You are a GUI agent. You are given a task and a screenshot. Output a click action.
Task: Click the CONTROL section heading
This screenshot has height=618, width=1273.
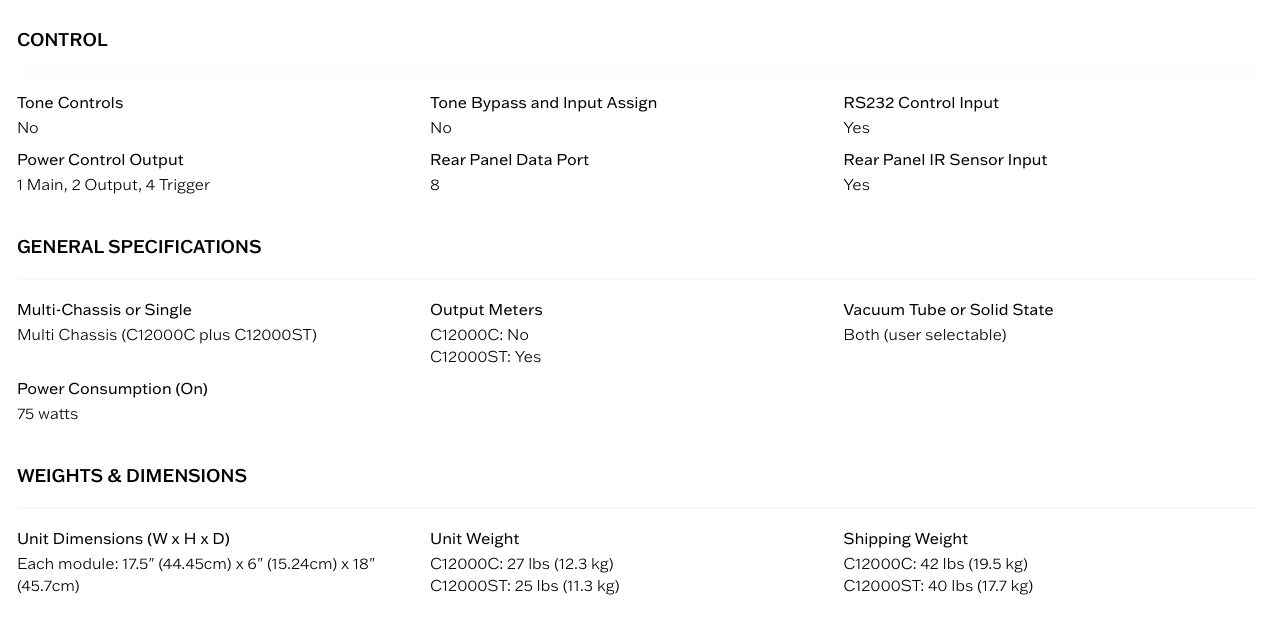pyautogui.click(x=62, y=40)
